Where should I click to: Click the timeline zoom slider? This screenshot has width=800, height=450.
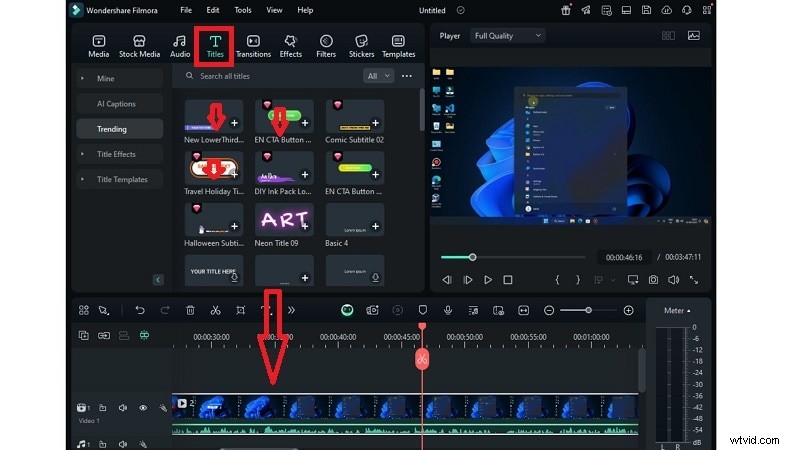point(588,310)
